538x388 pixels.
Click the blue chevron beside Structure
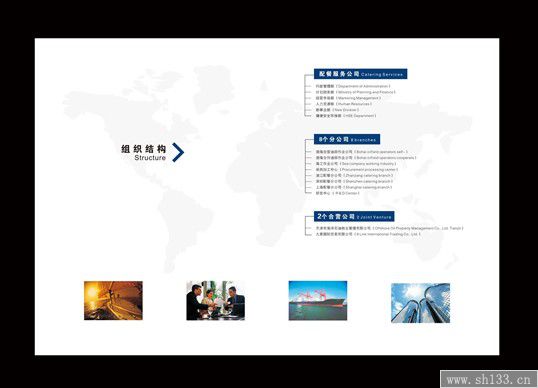178,152
